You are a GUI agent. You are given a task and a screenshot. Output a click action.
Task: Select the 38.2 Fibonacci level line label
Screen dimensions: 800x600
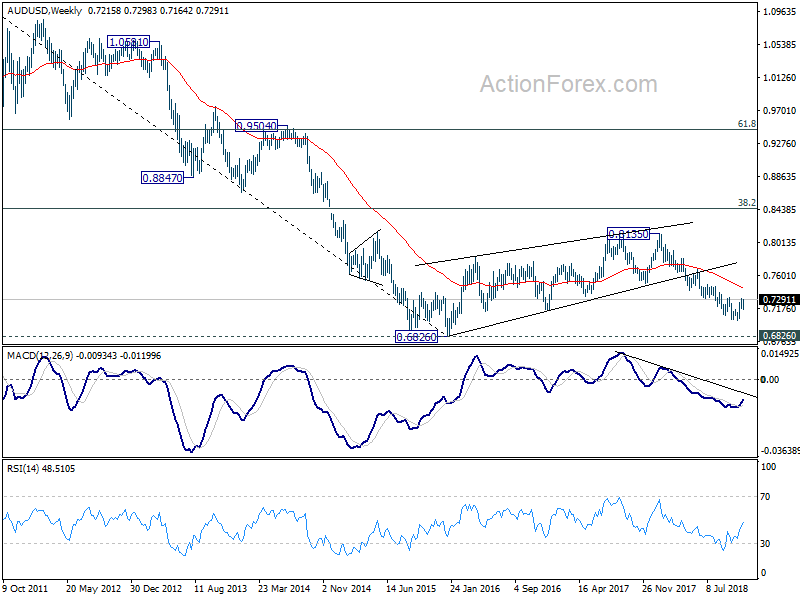pos(746,203)
